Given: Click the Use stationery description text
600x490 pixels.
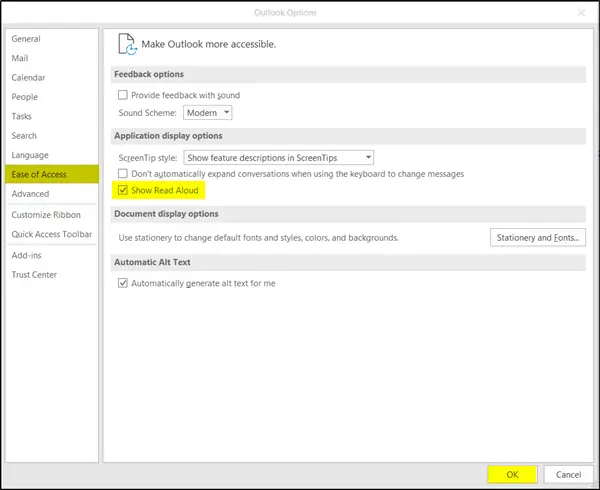Looking at the screenshot, I should click(x=258, y=238).
